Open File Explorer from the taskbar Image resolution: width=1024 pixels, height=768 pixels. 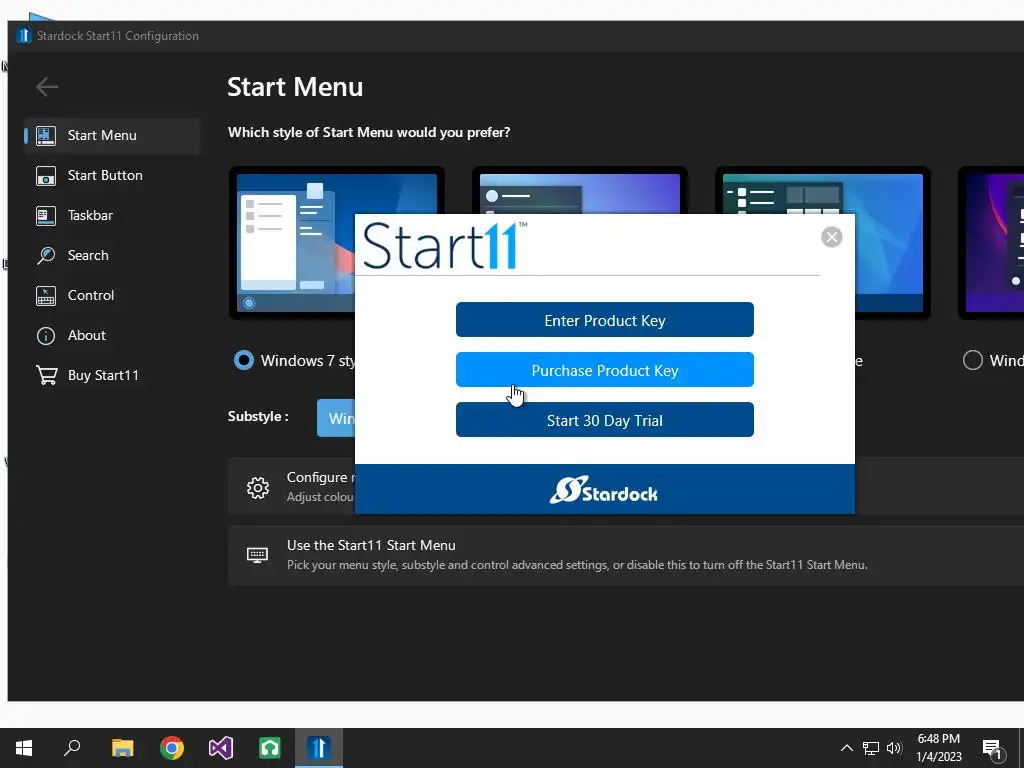click(122, 748)
